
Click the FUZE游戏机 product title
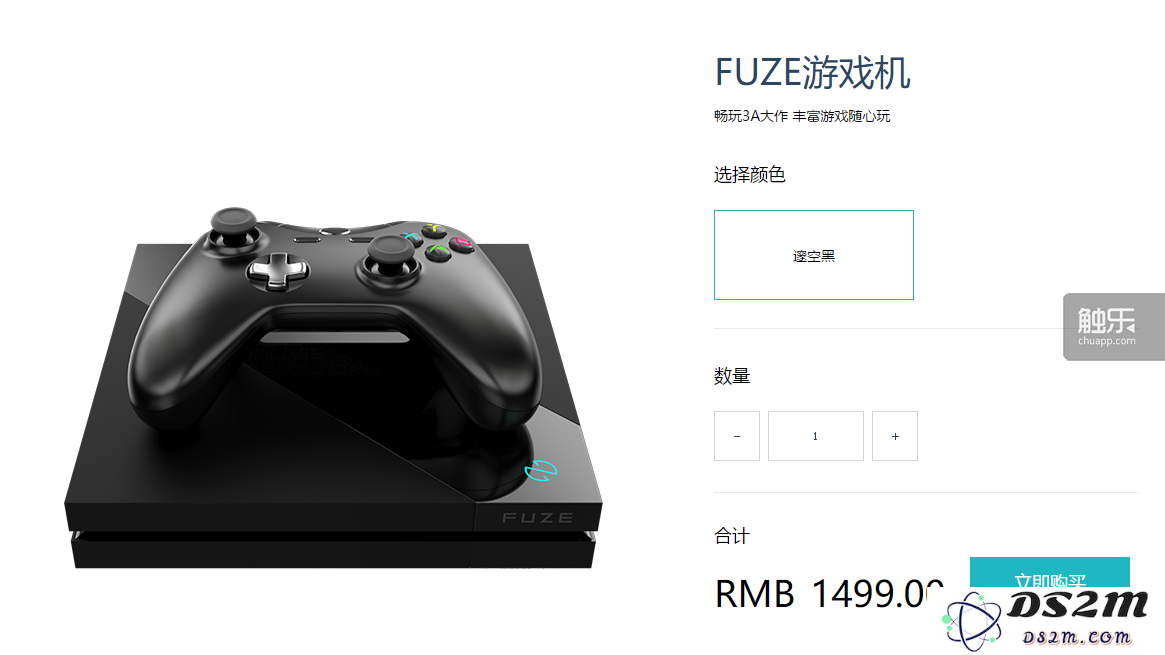pos(812,73)
